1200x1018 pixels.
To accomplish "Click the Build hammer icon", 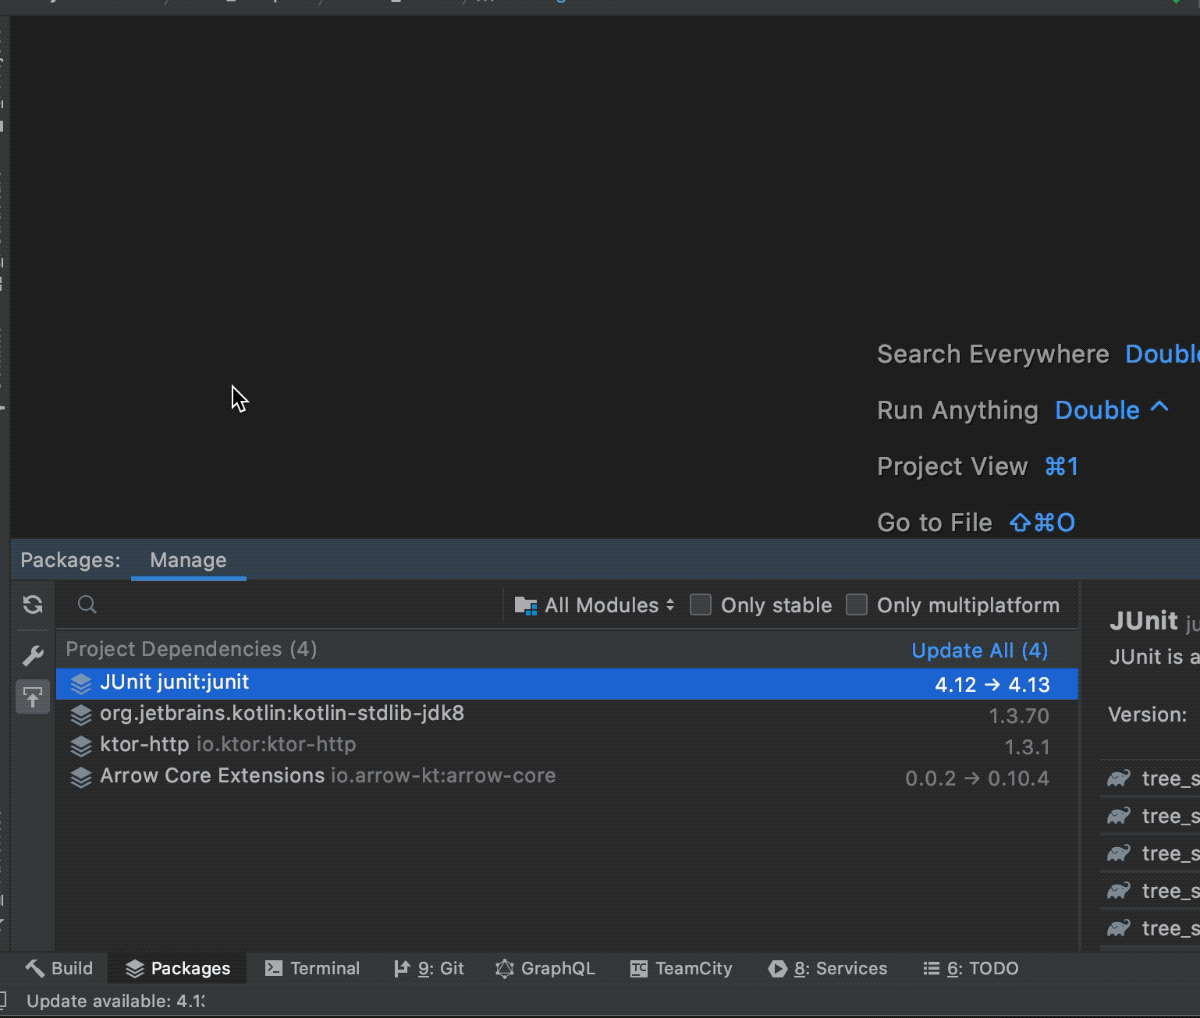I will [35, 968].
